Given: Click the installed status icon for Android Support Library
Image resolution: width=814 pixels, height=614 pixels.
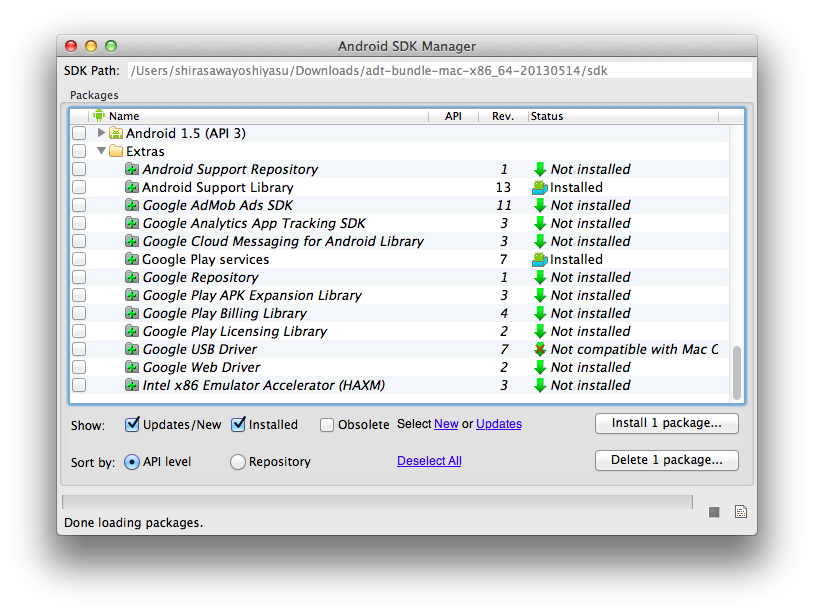Looking at the screenshot, I should click(x=540, y=187).
